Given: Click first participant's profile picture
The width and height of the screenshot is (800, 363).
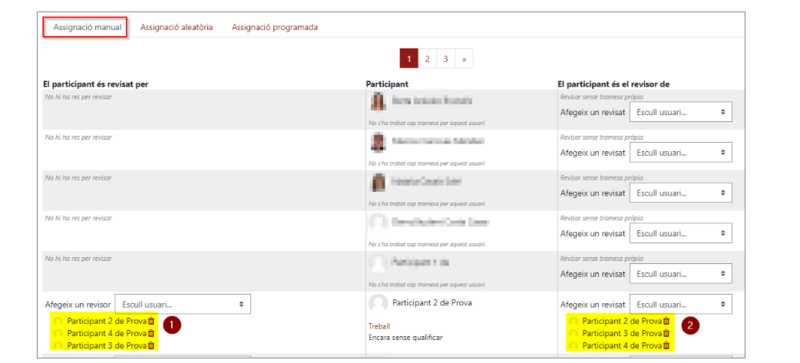Looking at the screenshot, I should [x=378, y=102].
